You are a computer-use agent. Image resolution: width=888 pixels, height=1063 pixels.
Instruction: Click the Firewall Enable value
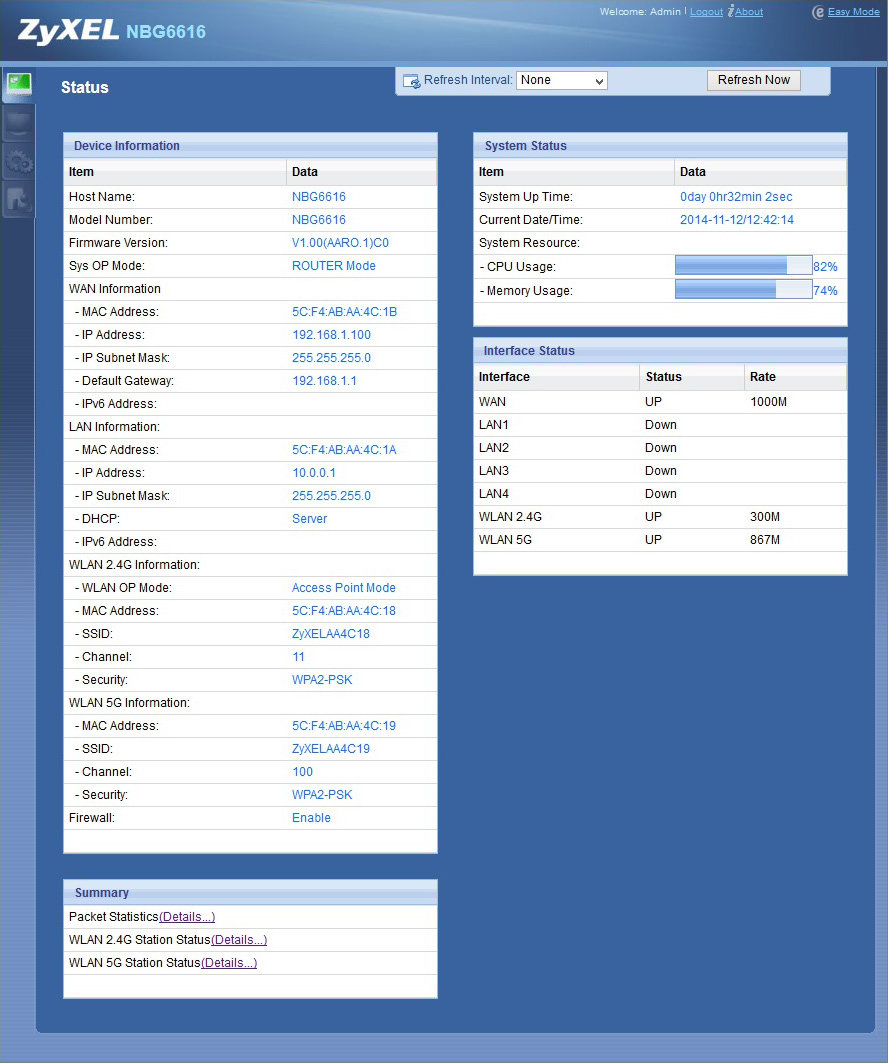pyautogui.click(x=311, y=818)
